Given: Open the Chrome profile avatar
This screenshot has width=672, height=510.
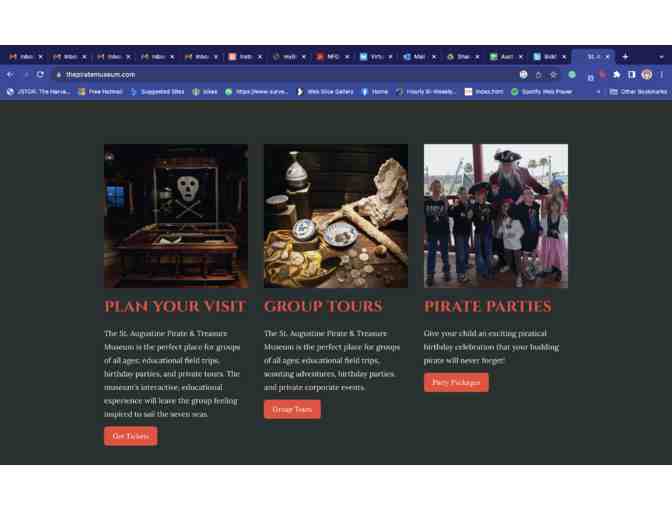Looking at the screenshot, I should coord(647,75).
